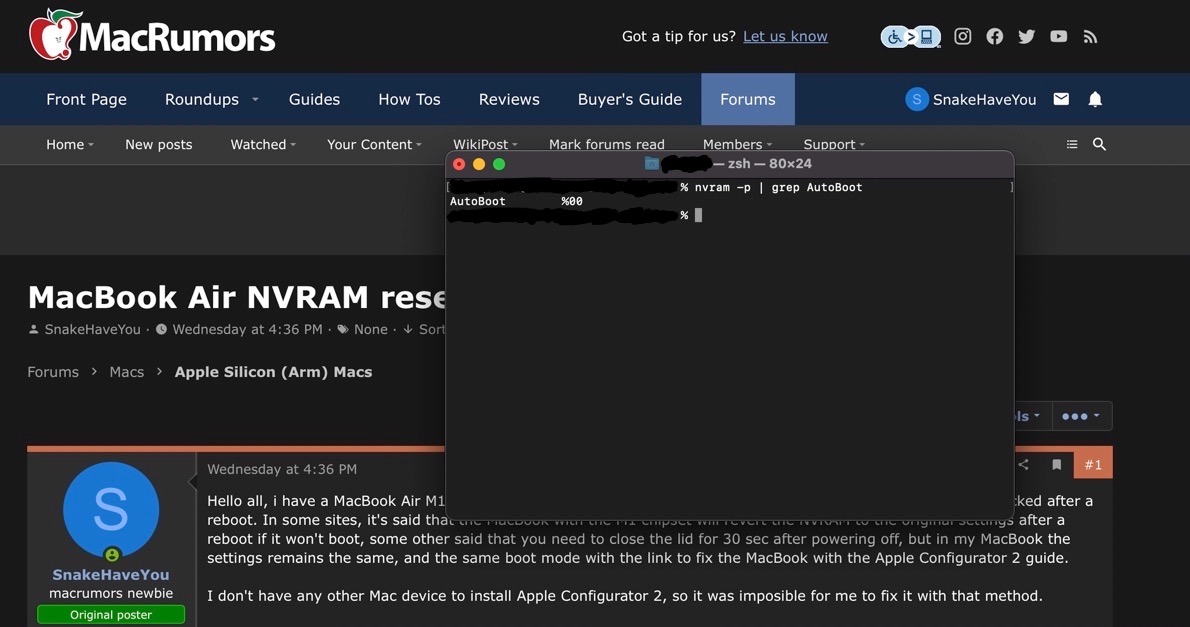
Task: Open the Guides section
Action: [x=314, y=99]
